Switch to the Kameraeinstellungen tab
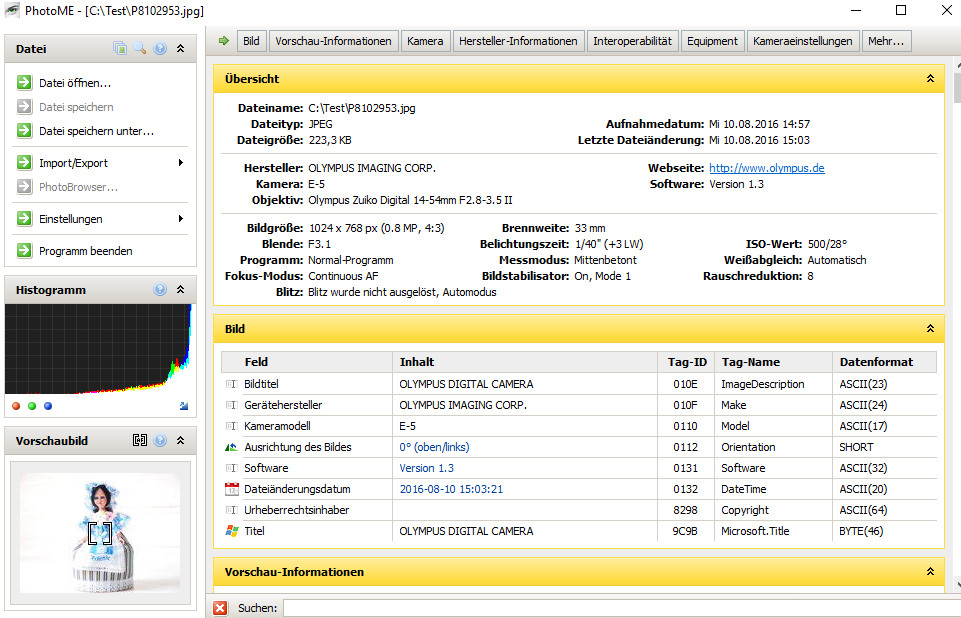The width and height of the screenshot is (961, 618). coord(804,41)
